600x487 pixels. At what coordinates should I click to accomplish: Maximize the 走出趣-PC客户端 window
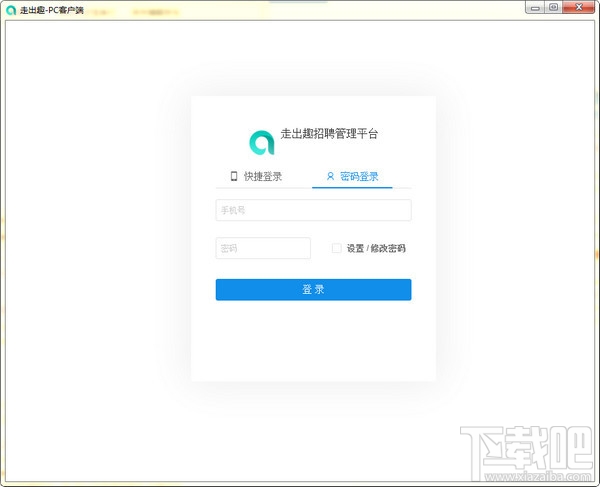click(x=553, y=7)
